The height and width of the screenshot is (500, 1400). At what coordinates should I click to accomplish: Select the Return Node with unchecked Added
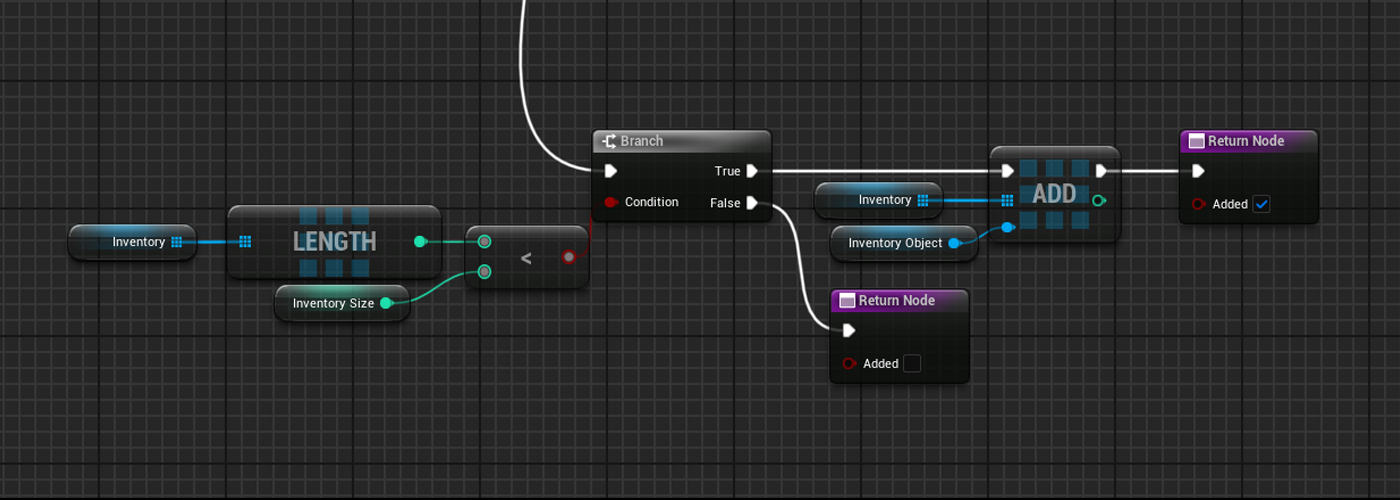pos(898,300)
